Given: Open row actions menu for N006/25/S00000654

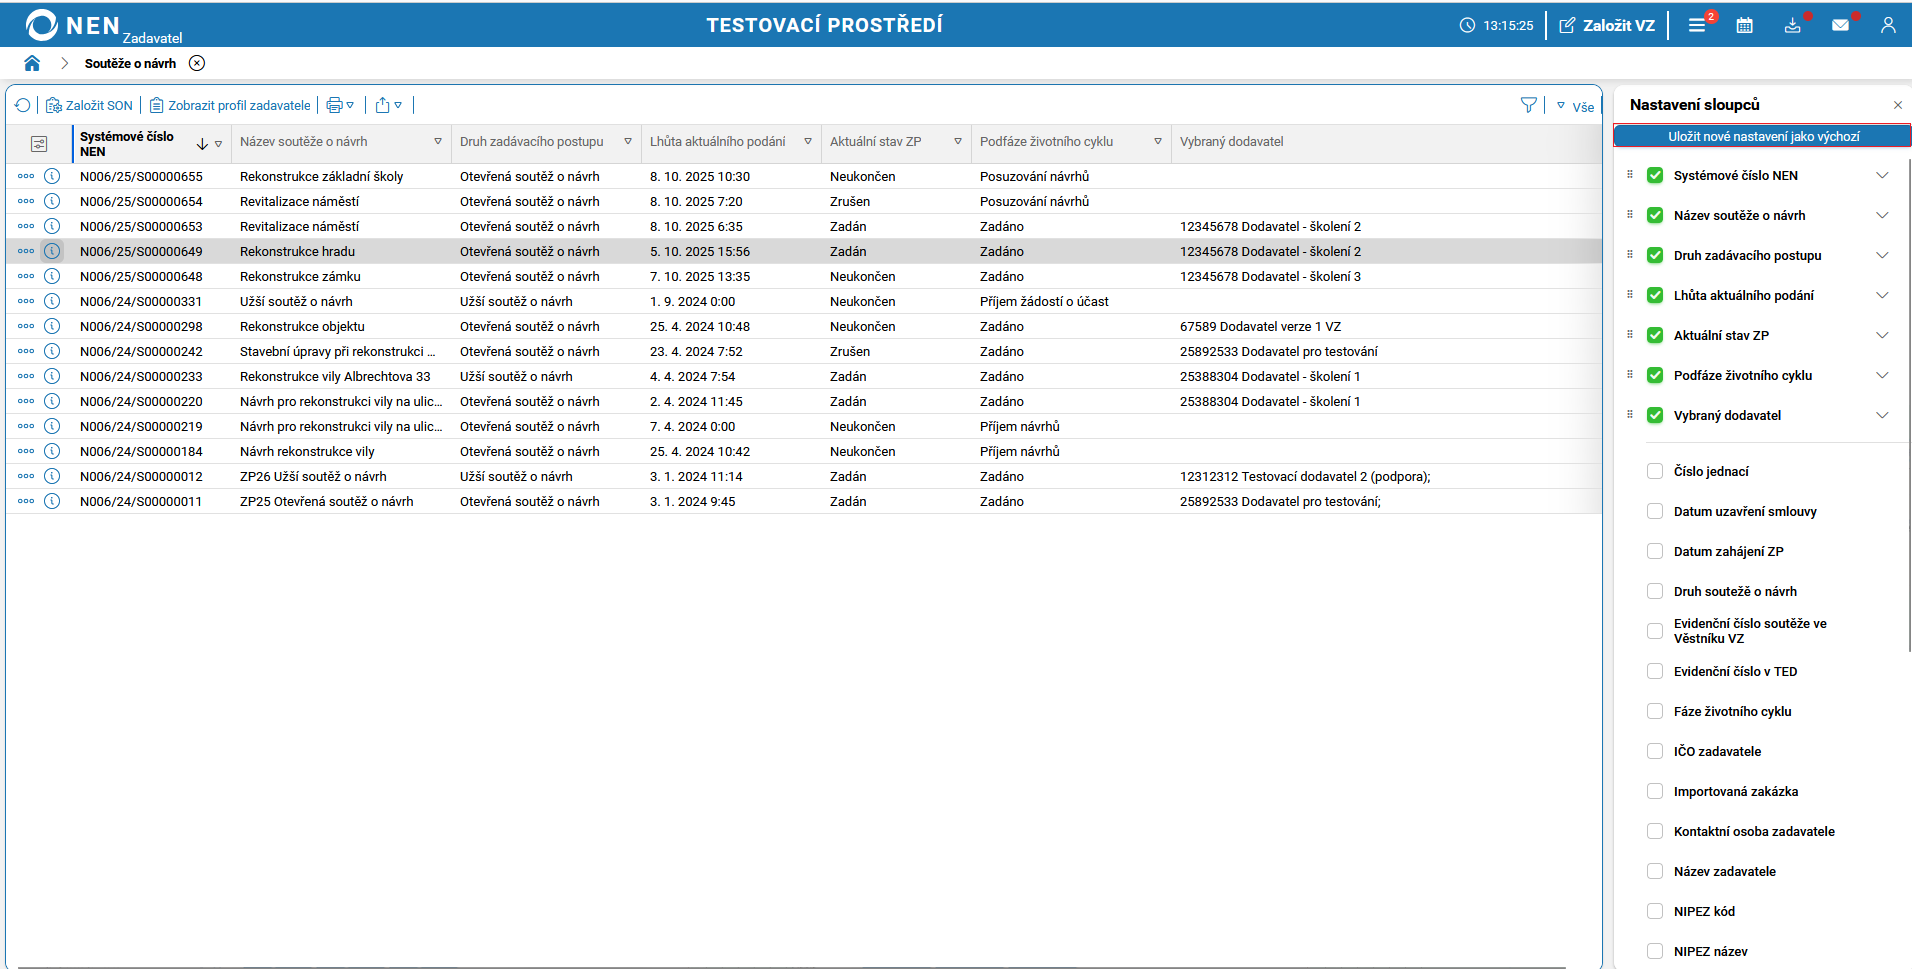Looking at the screenshot, I should (x=26, y=201).
